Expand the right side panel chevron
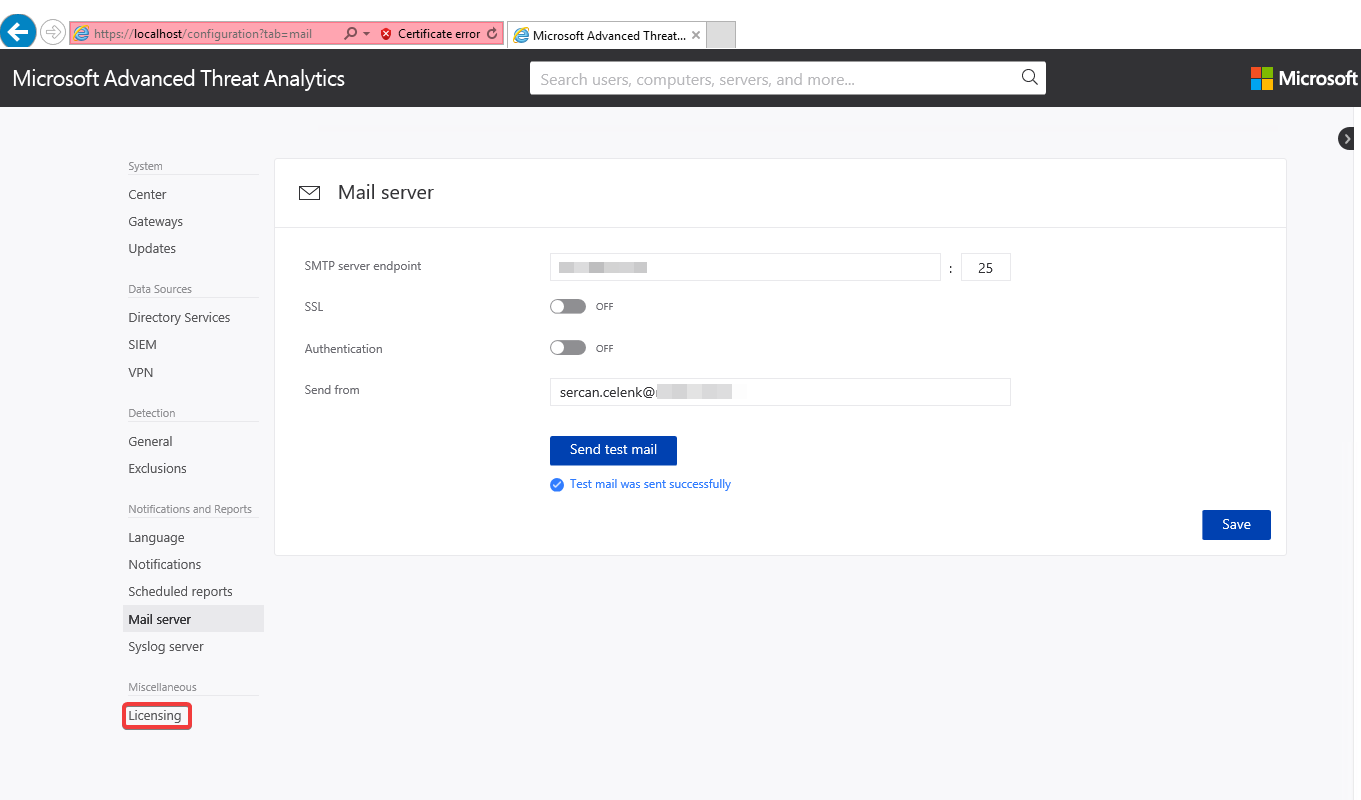 [1348, 139]
